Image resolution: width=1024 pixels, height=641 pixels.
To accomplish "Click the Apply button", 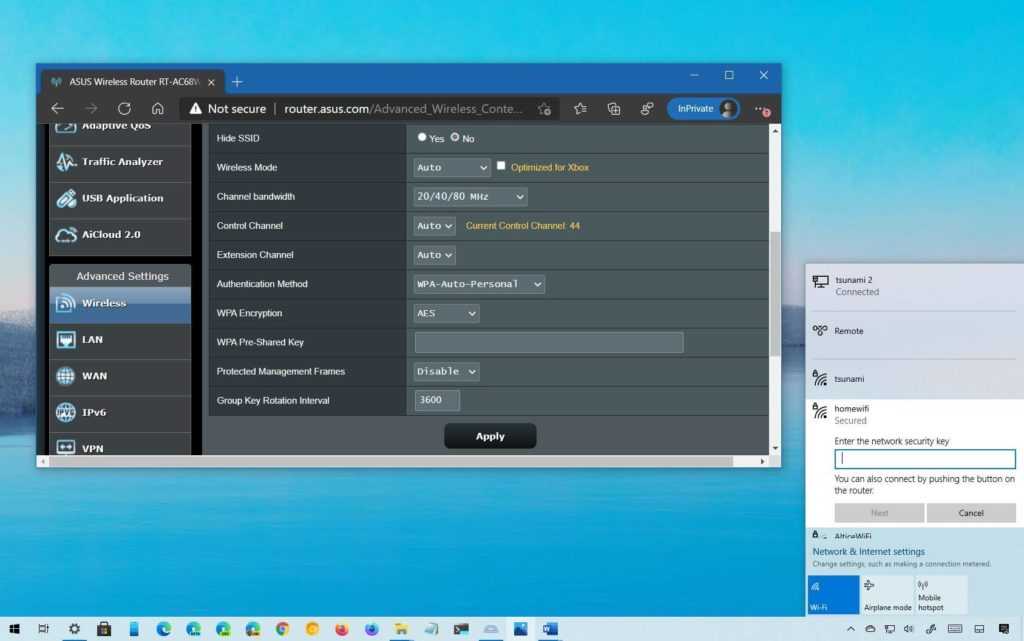I will click(490, 436).
